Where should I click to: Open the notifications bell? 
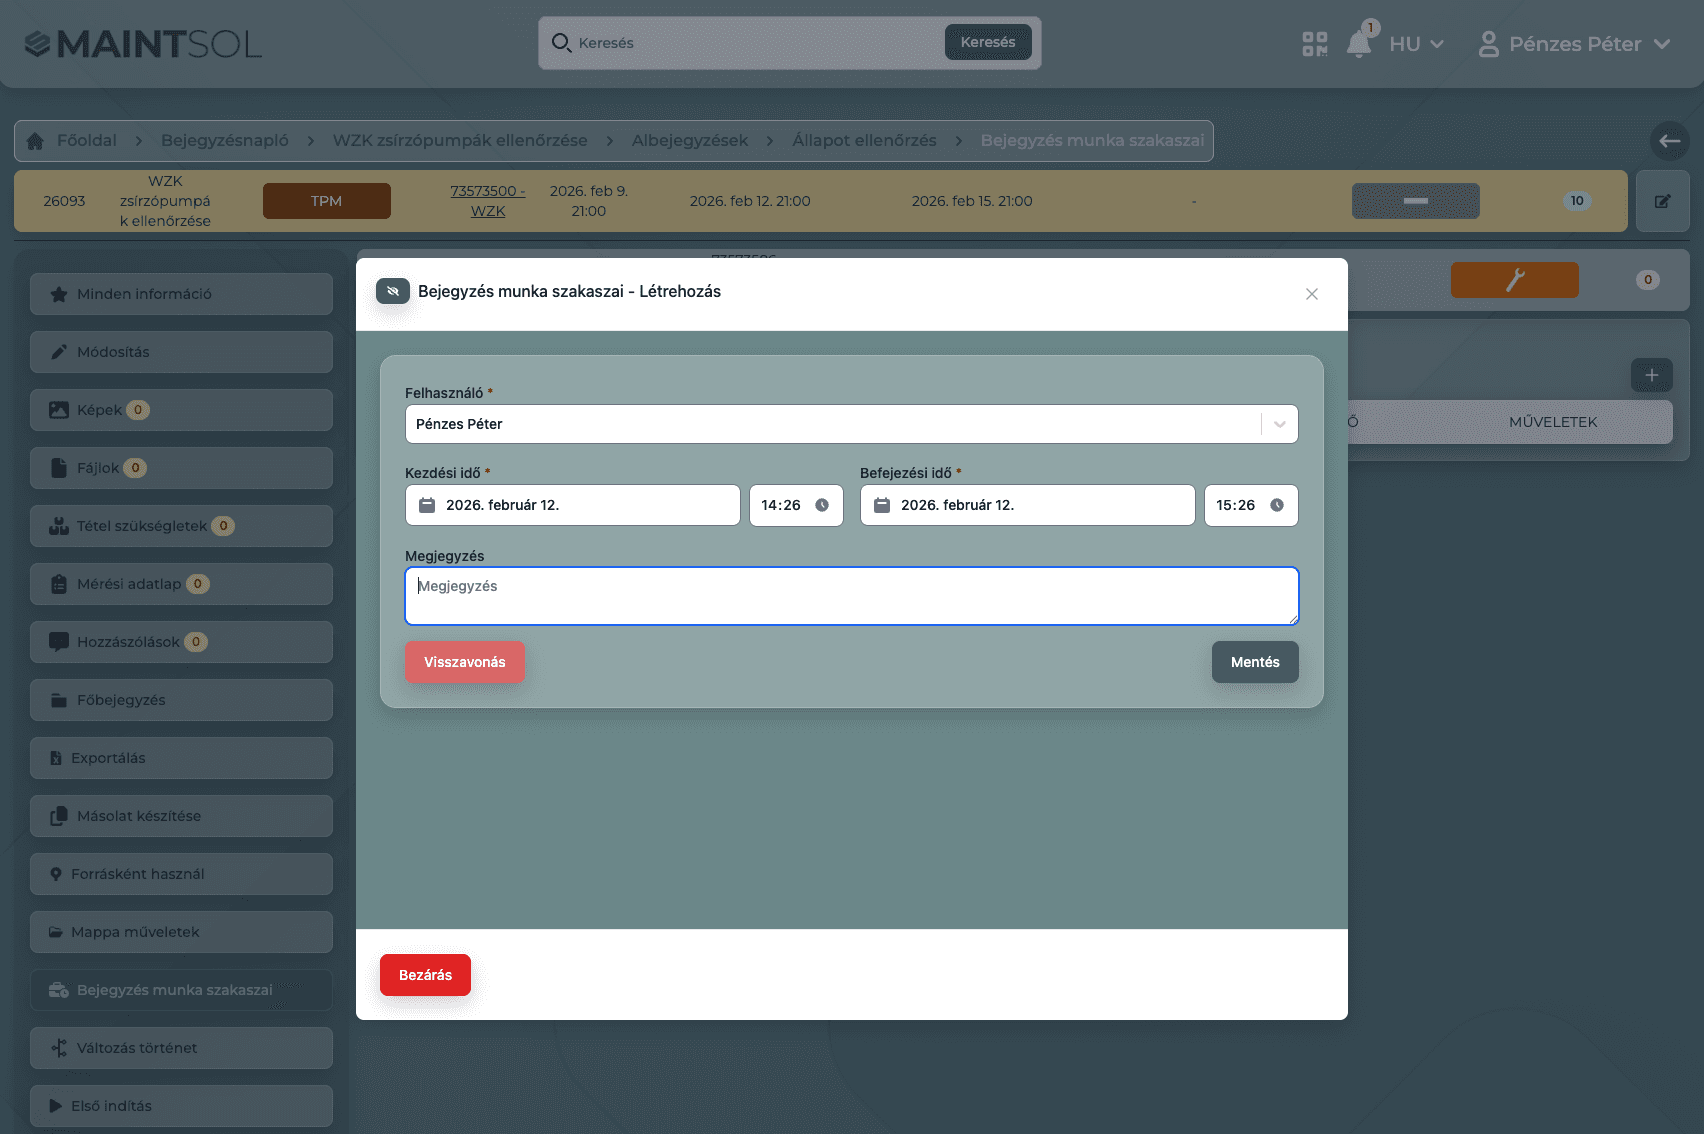1358,44
